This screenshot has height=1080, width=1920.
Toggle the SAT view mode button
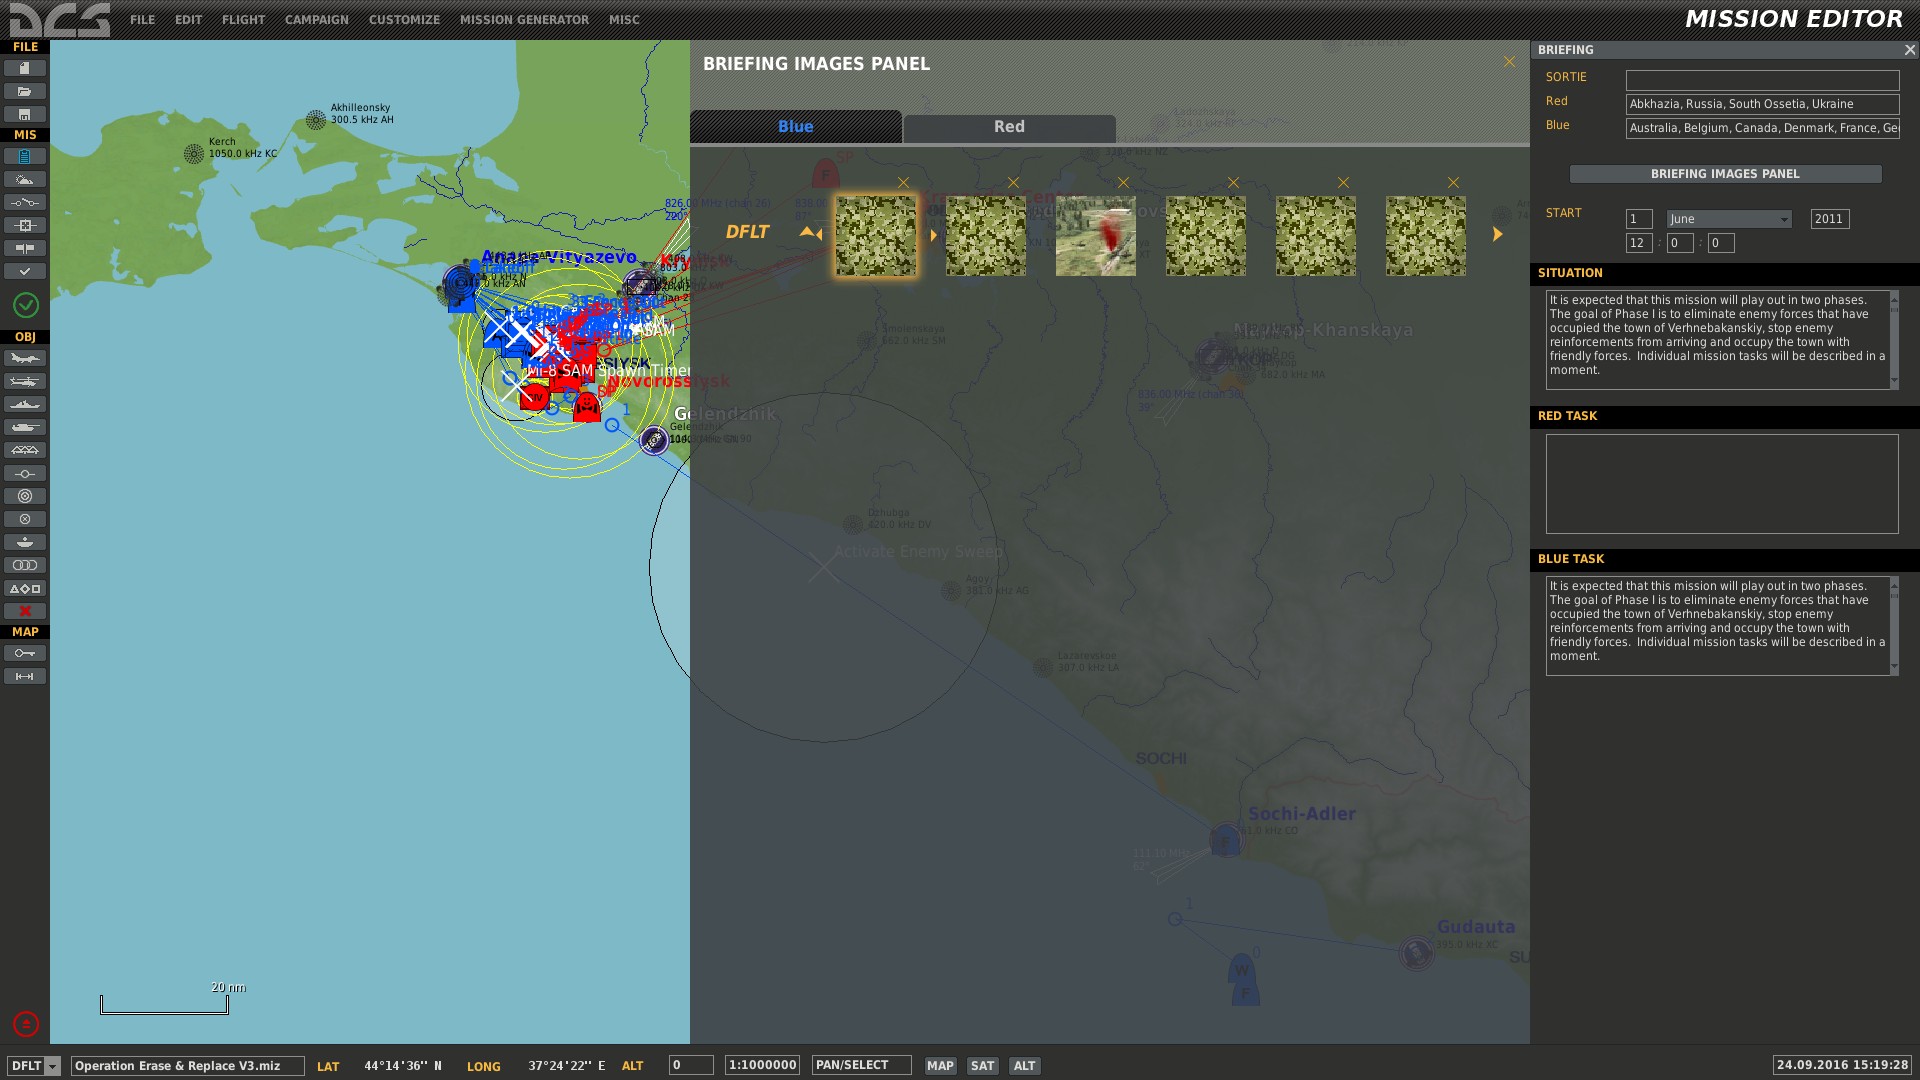[x=983, y=1066]
